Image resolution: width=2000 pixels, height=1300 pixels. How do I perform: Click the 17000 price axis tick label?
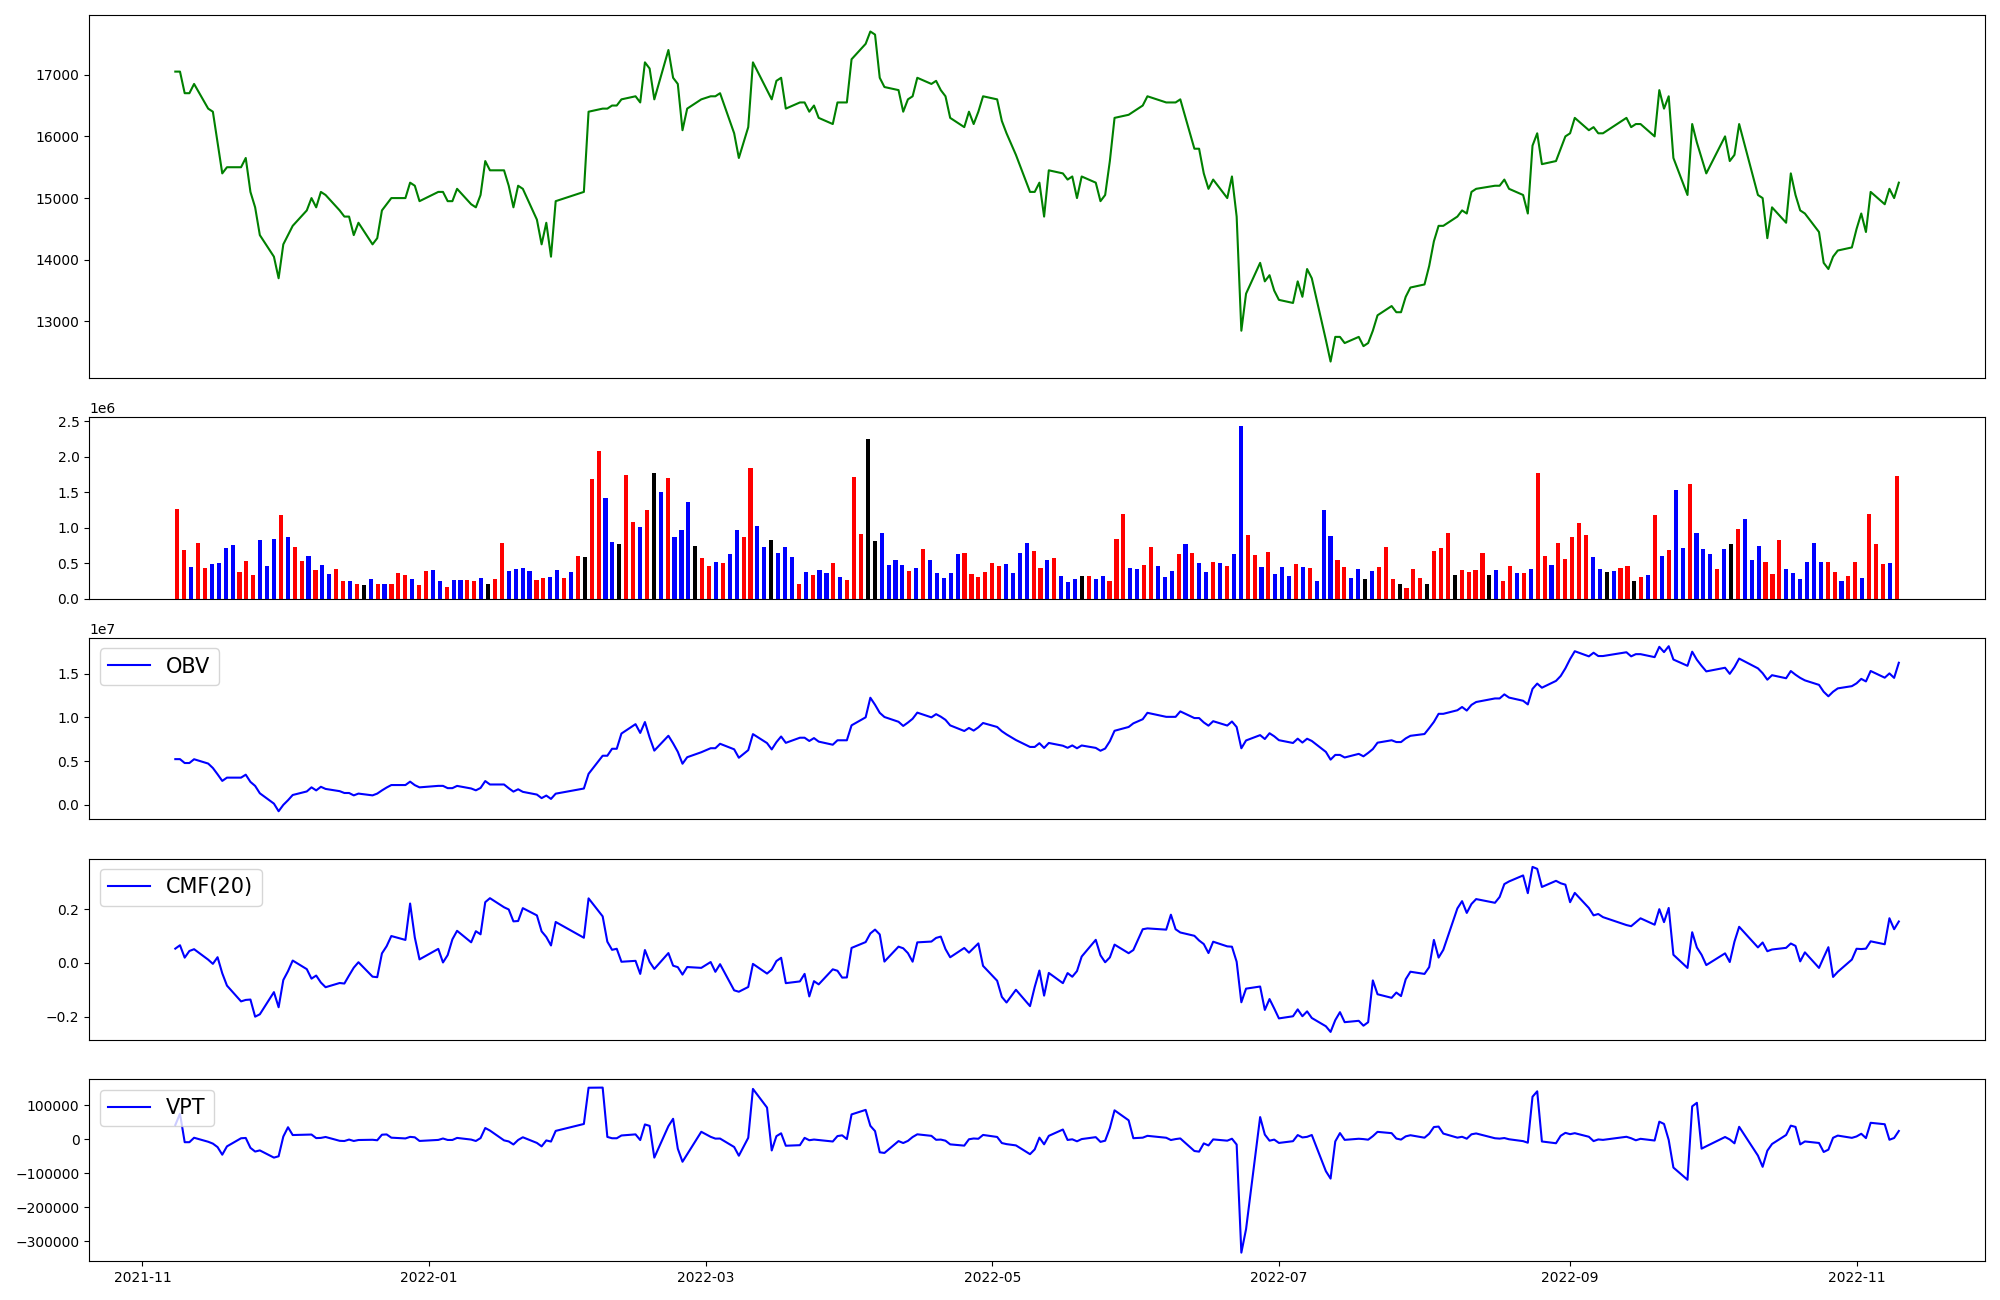point(57,75)
